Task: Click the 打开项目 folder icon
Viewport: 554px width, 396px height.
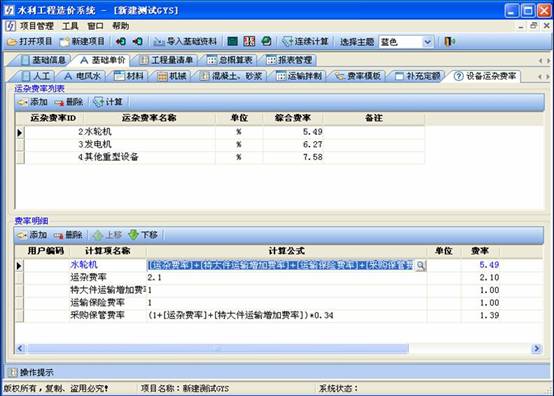Action: tap(12, 42)
